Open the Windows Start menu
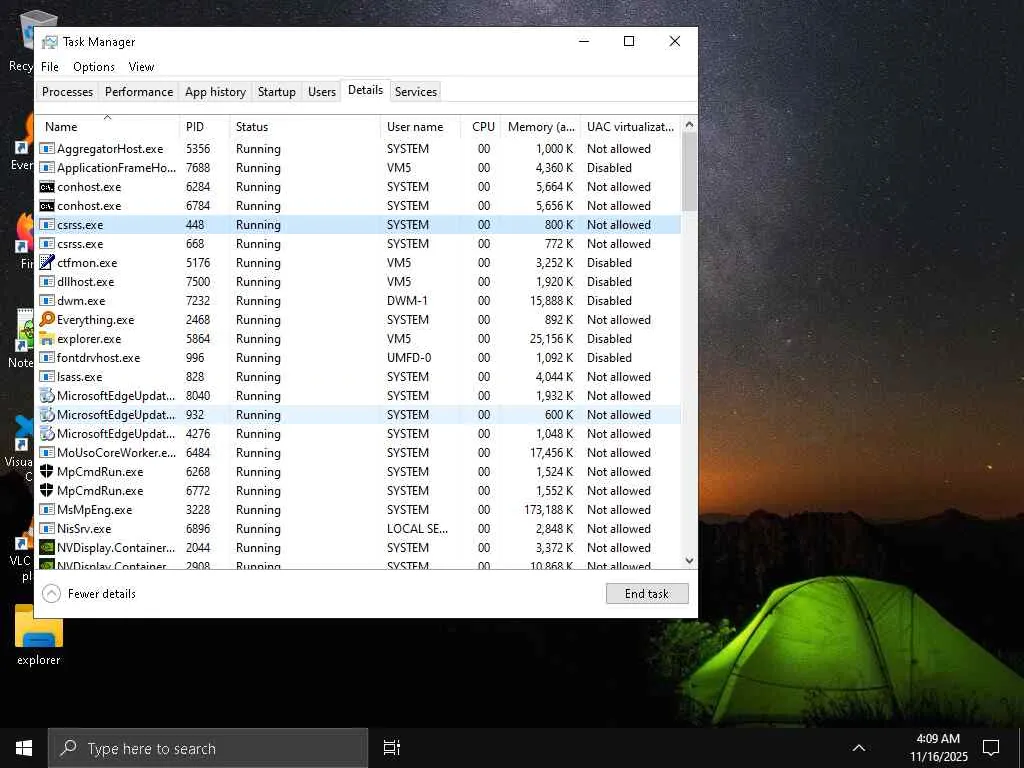Viewport: 1024px width, 768px height. pyautogui.click(x=24, y=748)
